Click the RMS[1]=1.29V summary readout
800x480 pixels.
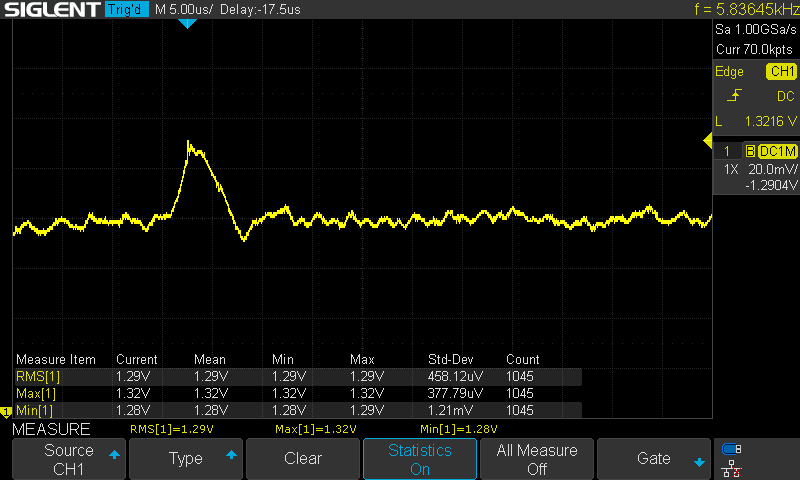pos(171,429)
